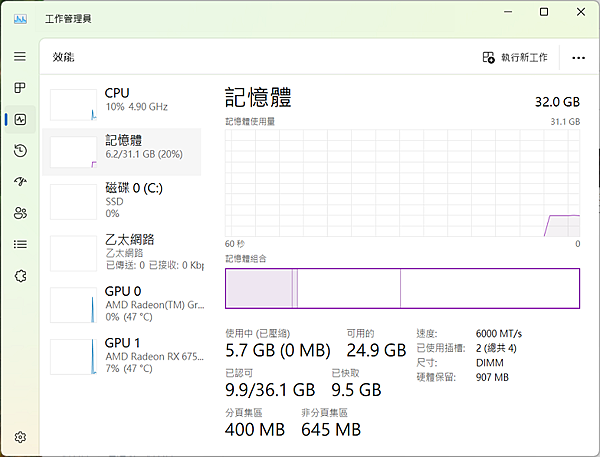Select the GPU 0 performance item

[124, 302]
